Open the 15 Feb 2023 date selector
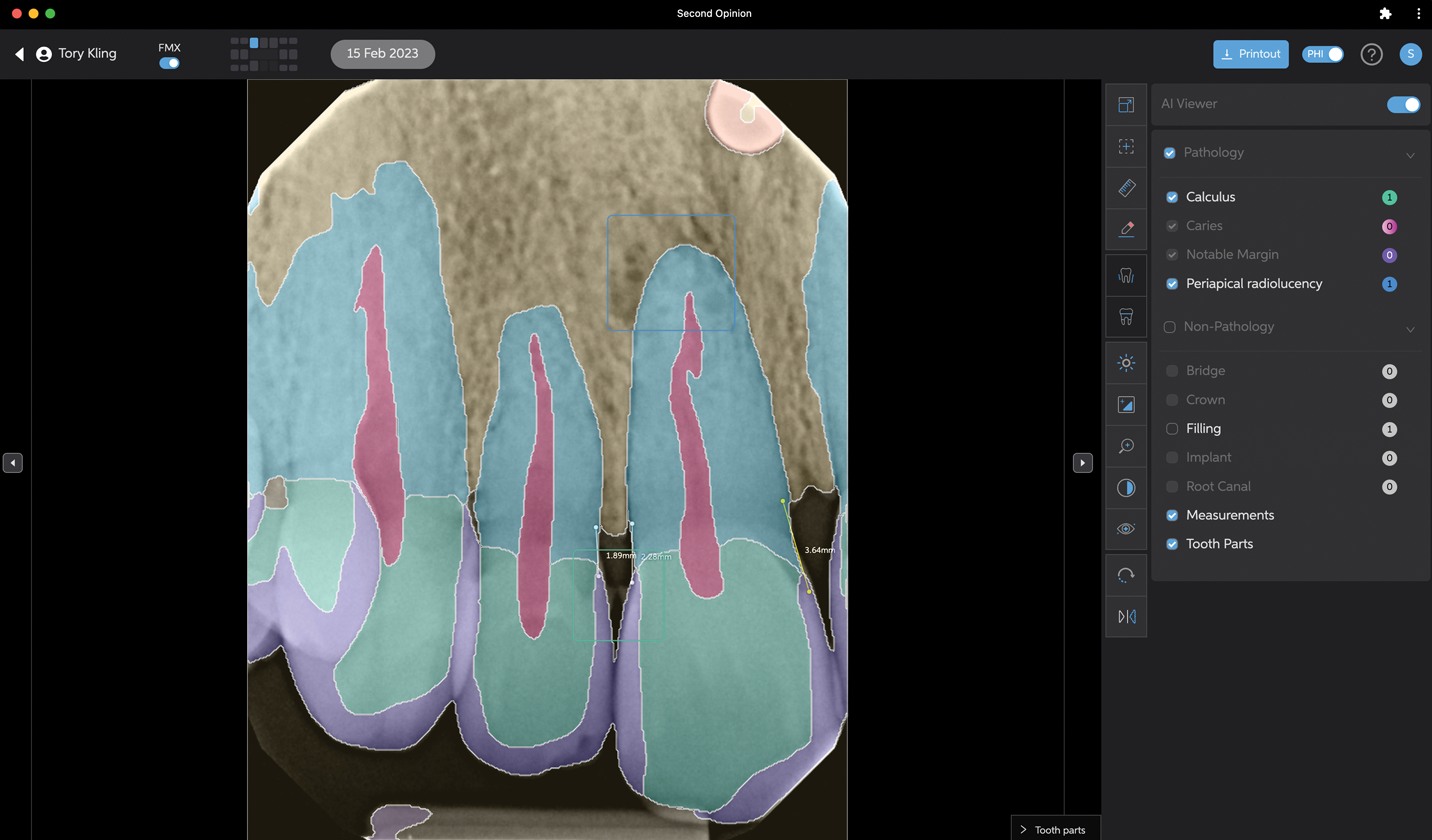 tap(382, 54)
